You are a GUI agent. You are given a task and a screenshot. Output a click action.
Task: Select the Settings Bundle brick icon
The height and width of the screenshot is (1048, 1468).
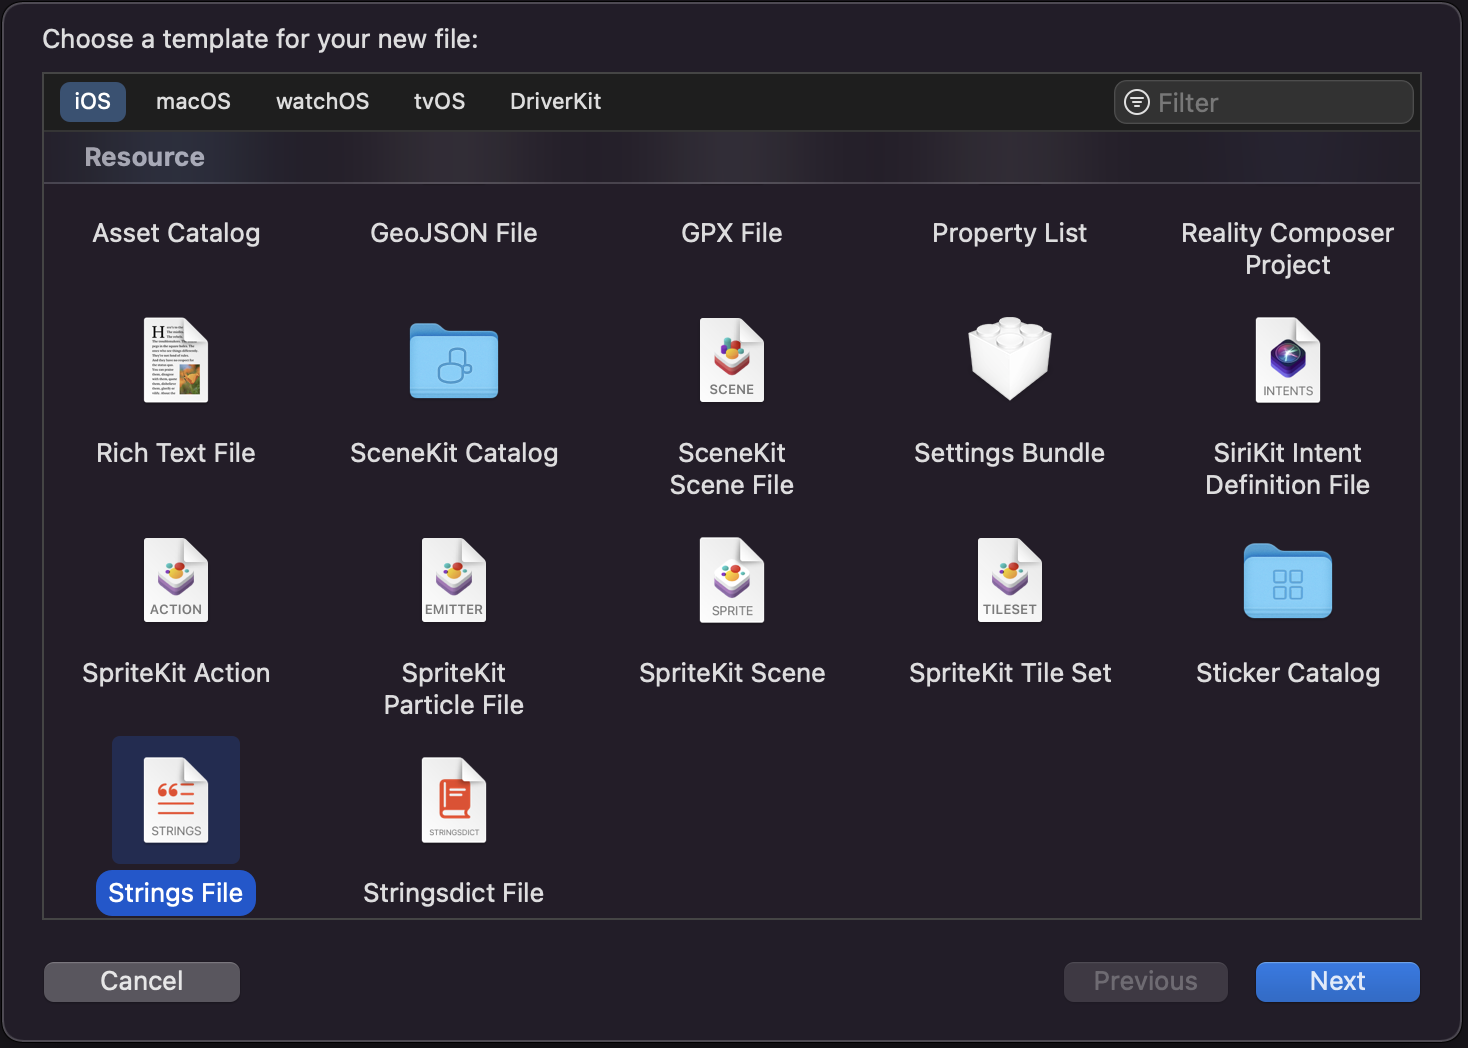(x=1010, y=359)
